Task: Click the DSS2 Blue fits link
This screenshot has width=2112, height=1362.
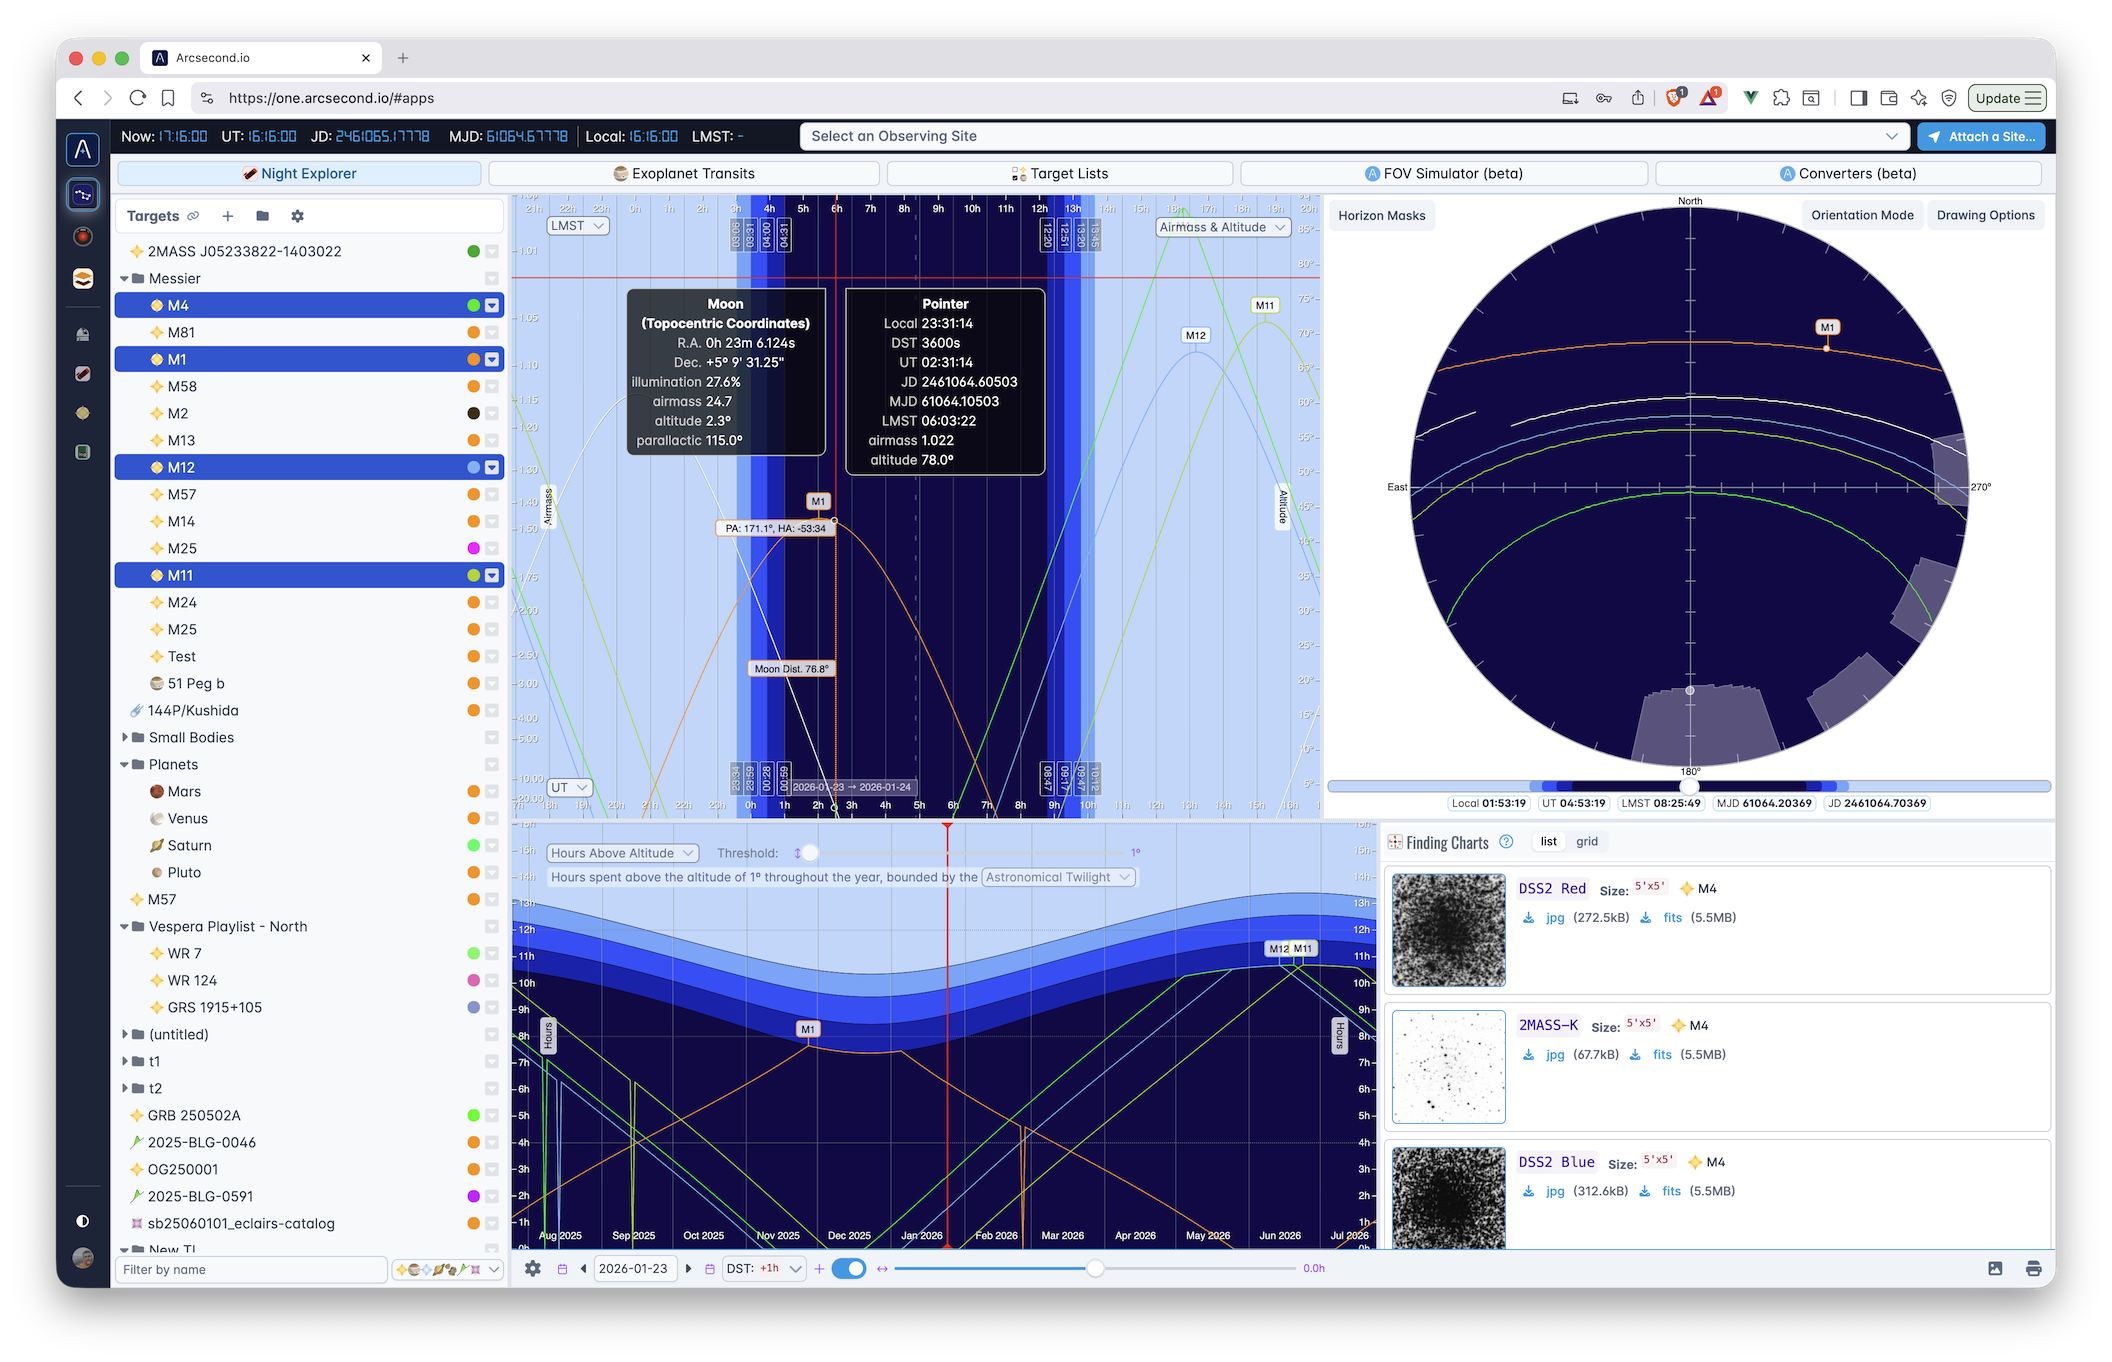Action: click(1671, 1192)
